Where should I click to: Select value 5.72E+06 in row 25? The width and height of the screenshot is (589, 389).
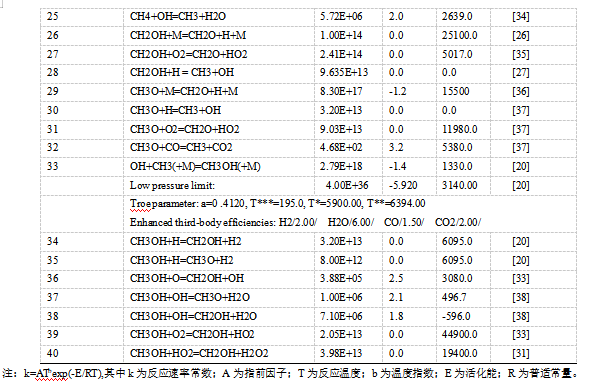(x=341, y=17)
